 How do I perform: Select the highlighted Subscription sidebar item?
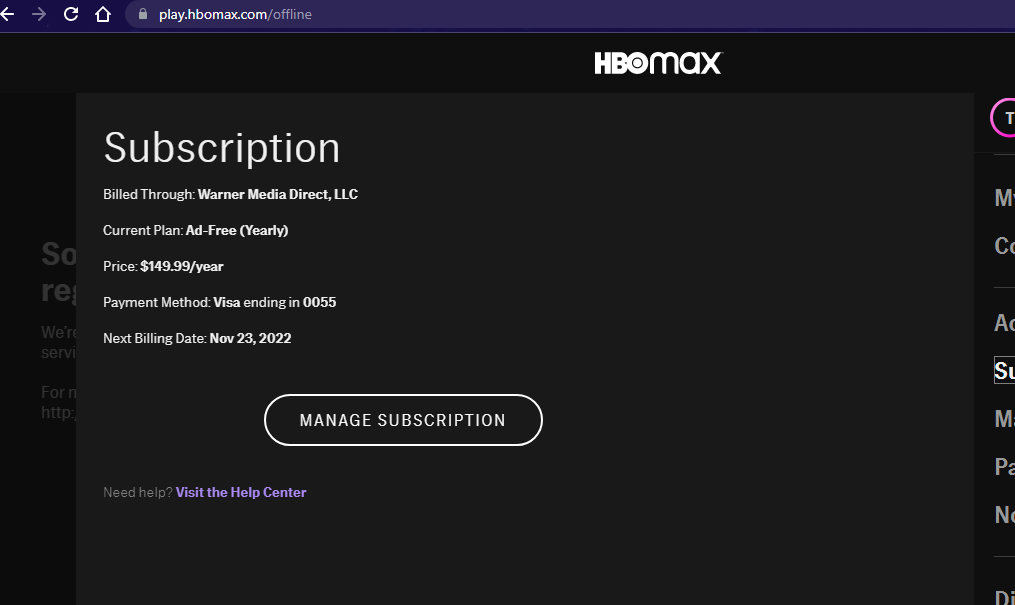(x=1004, y=370)
